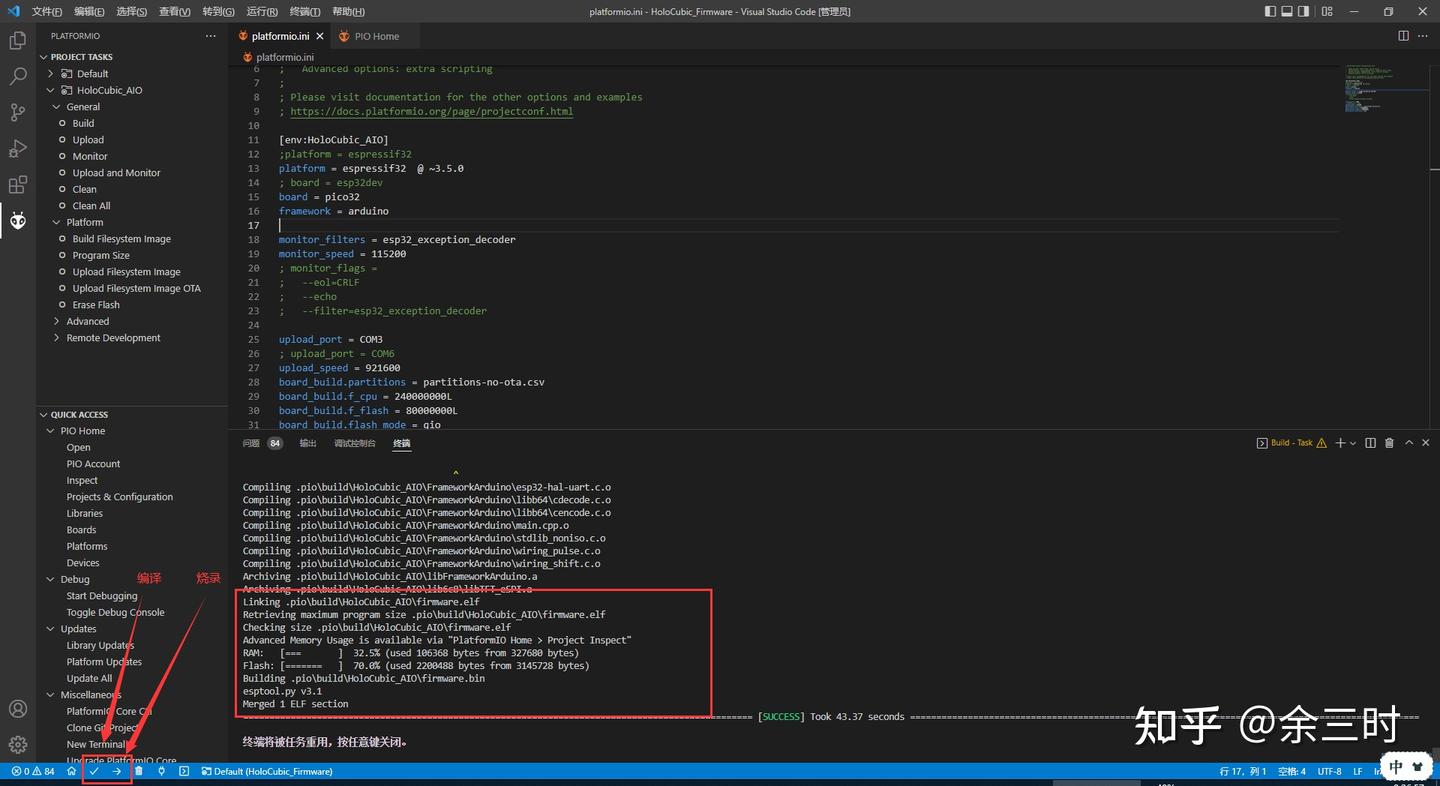Upload firmware via status bar arrow icon
The height and width of the screenshot is (786, 1440).
click(117, 771)
